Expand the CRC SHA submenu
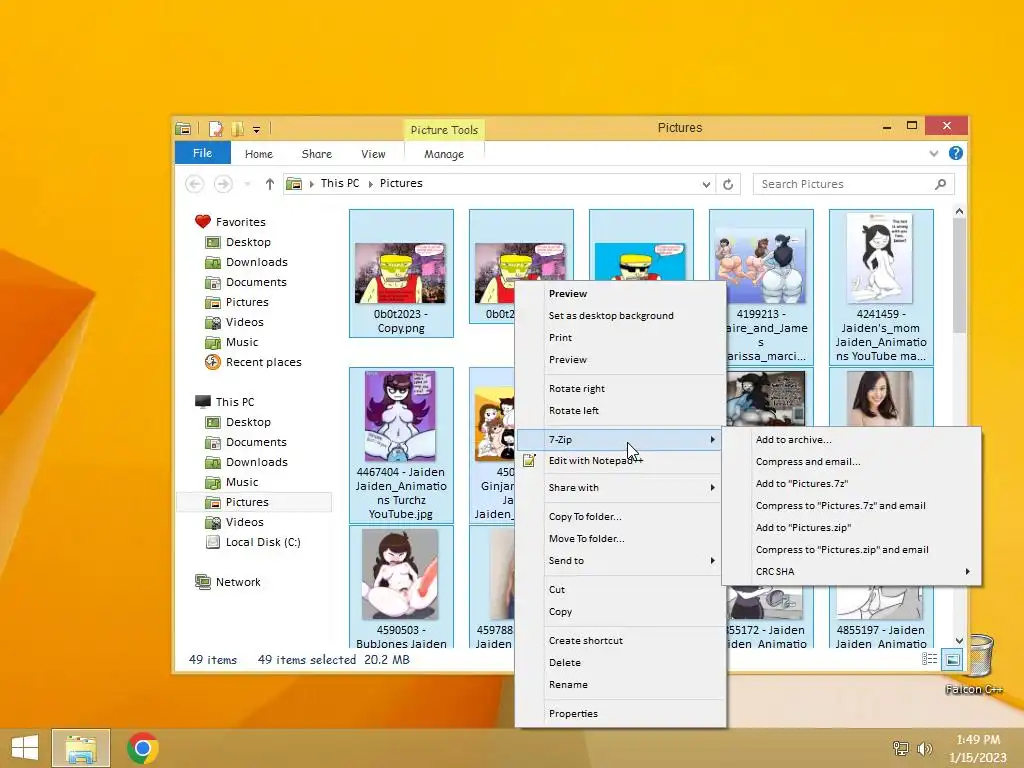Image resolution: width=1024 pixels, height=768 pixels. tap(852, 571)
